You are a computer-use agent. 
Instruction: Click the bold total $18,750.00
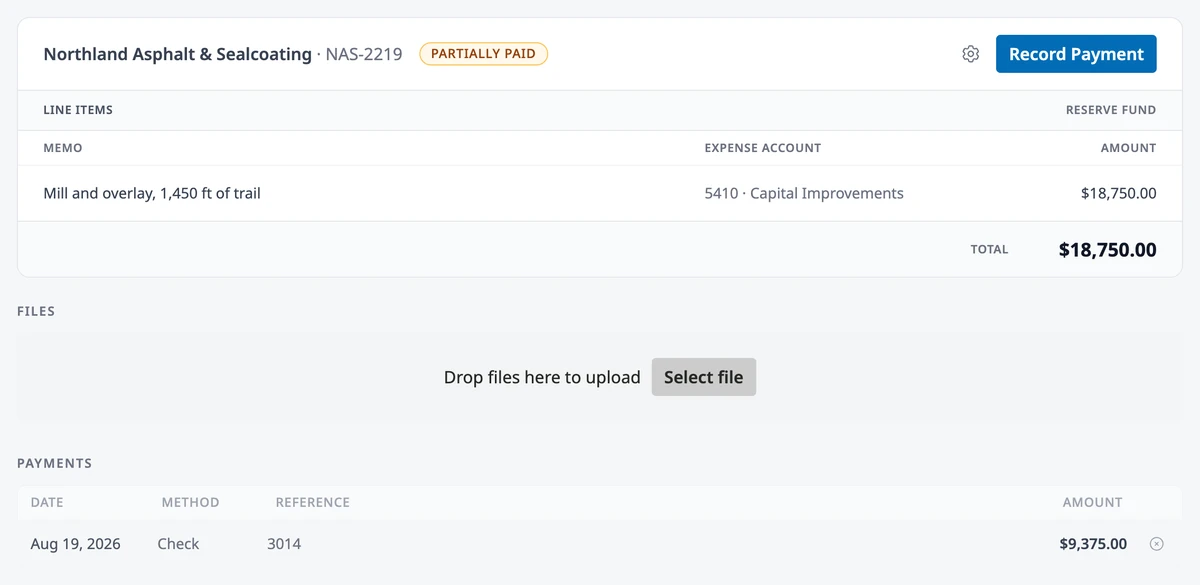click(x=1107, y=250)
